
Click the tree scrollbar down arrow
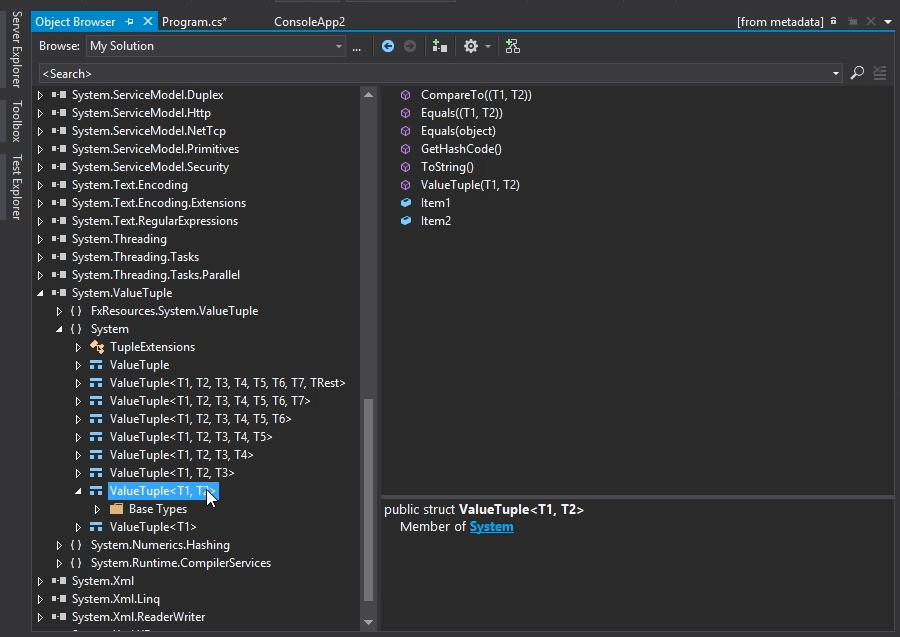368,622
